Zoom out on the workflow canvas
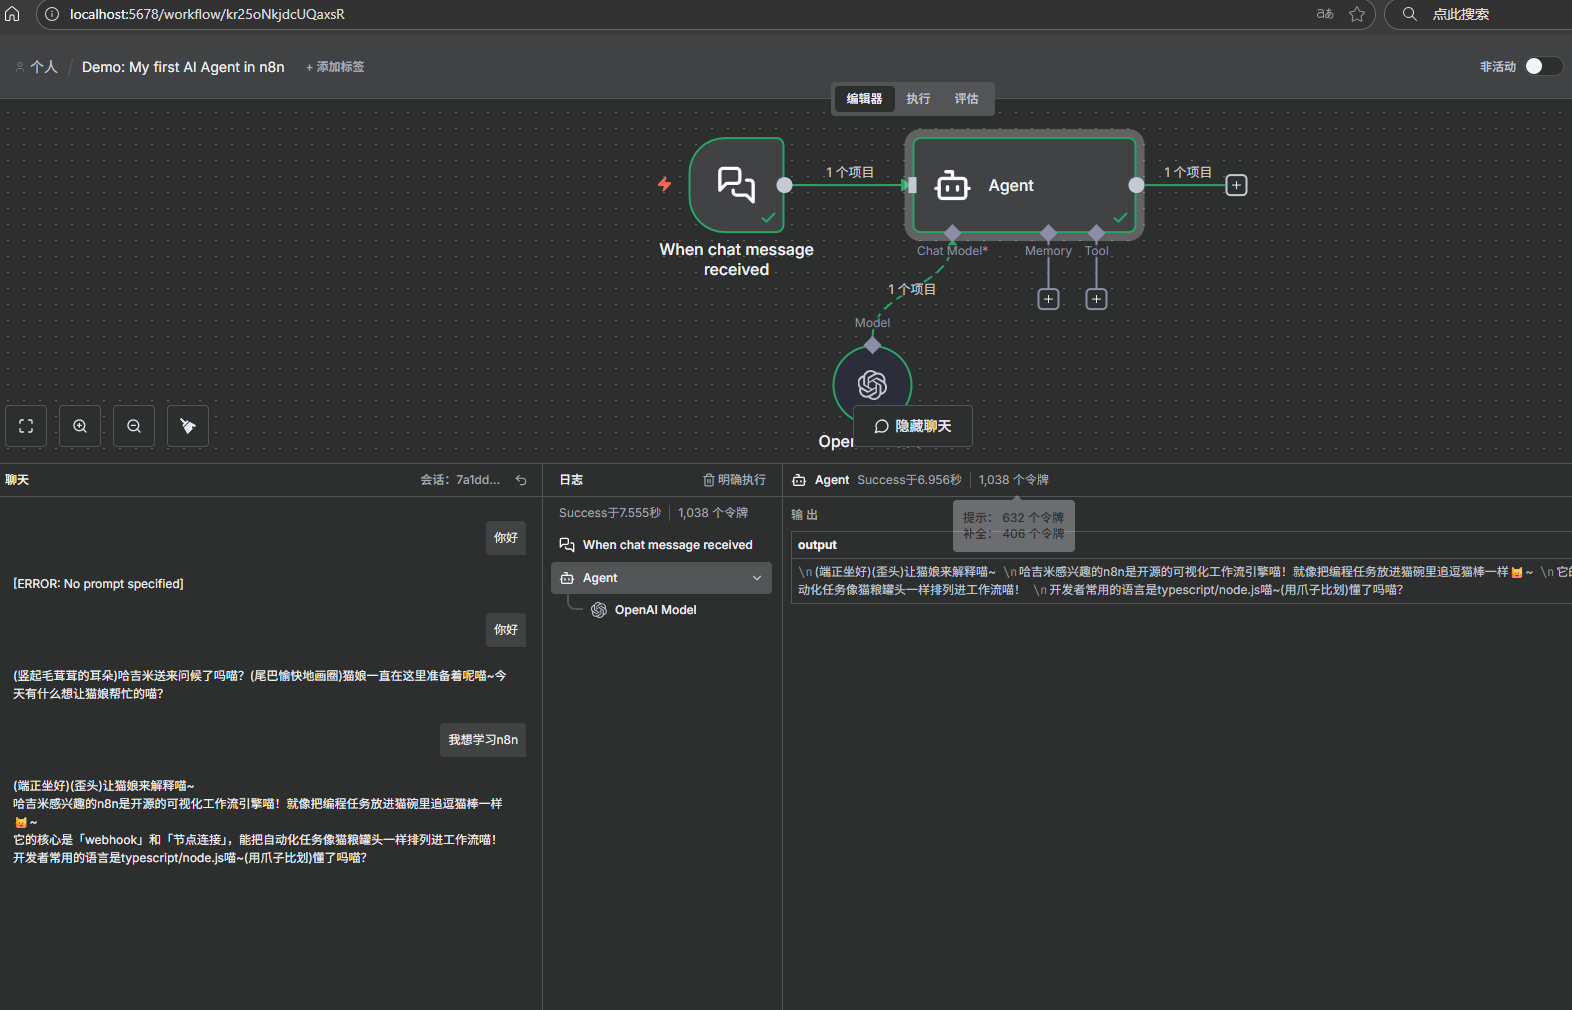This screenshot has height=1010, width=1572. point(134,426)
